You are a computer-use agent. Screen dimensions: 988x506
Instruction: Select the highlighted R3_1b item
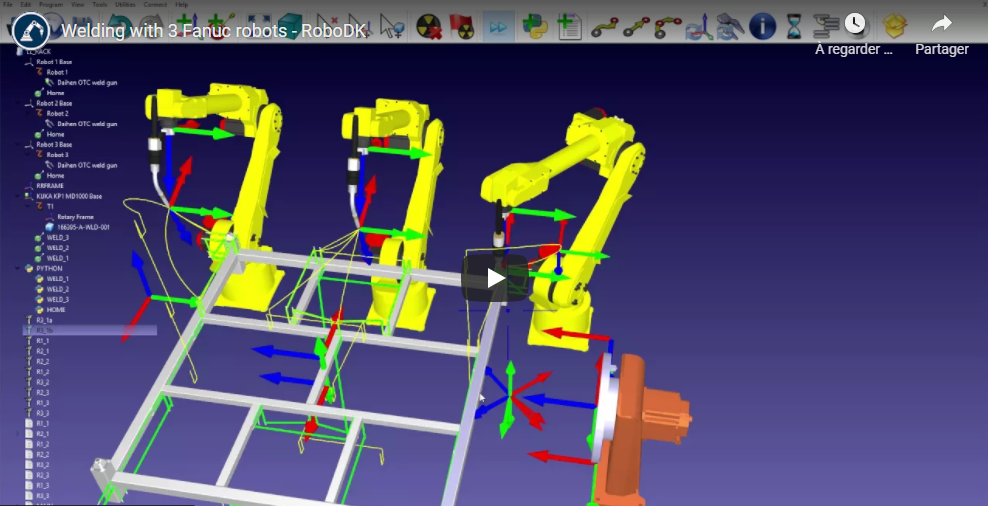89,330
